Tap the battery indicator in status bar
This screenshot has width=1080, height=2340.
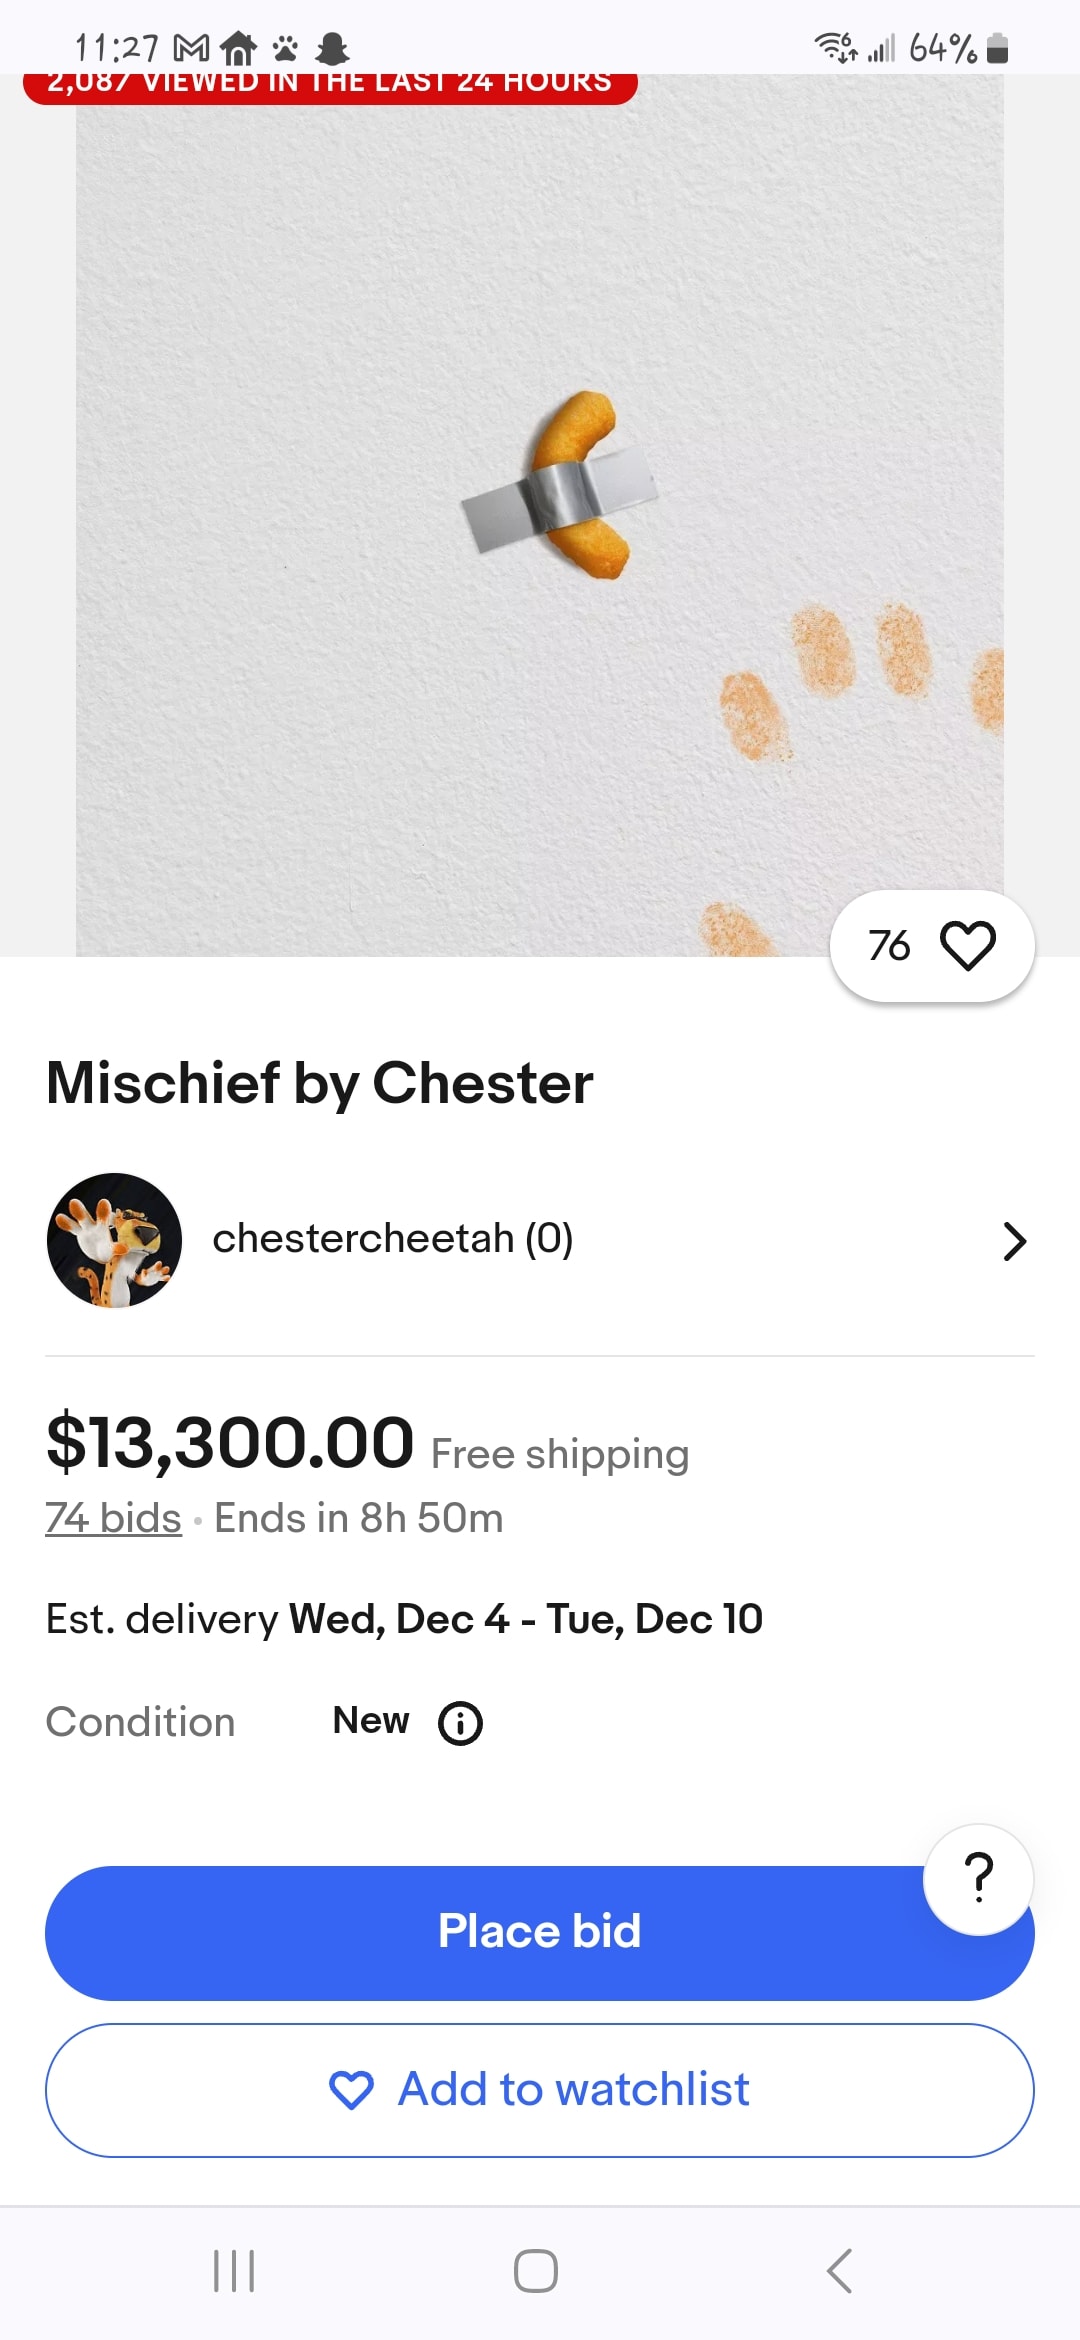pos(997,48)
